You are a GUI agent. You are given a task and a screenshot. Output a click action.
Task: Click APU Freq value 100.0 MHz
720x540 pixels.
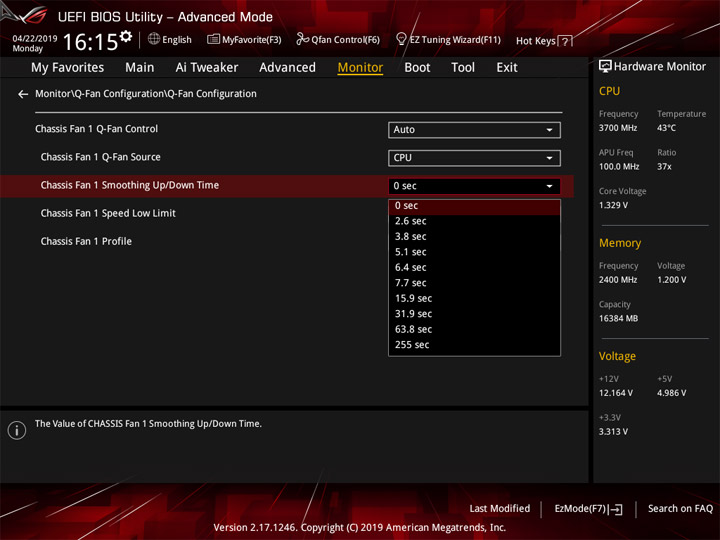[x=619, y=167]
